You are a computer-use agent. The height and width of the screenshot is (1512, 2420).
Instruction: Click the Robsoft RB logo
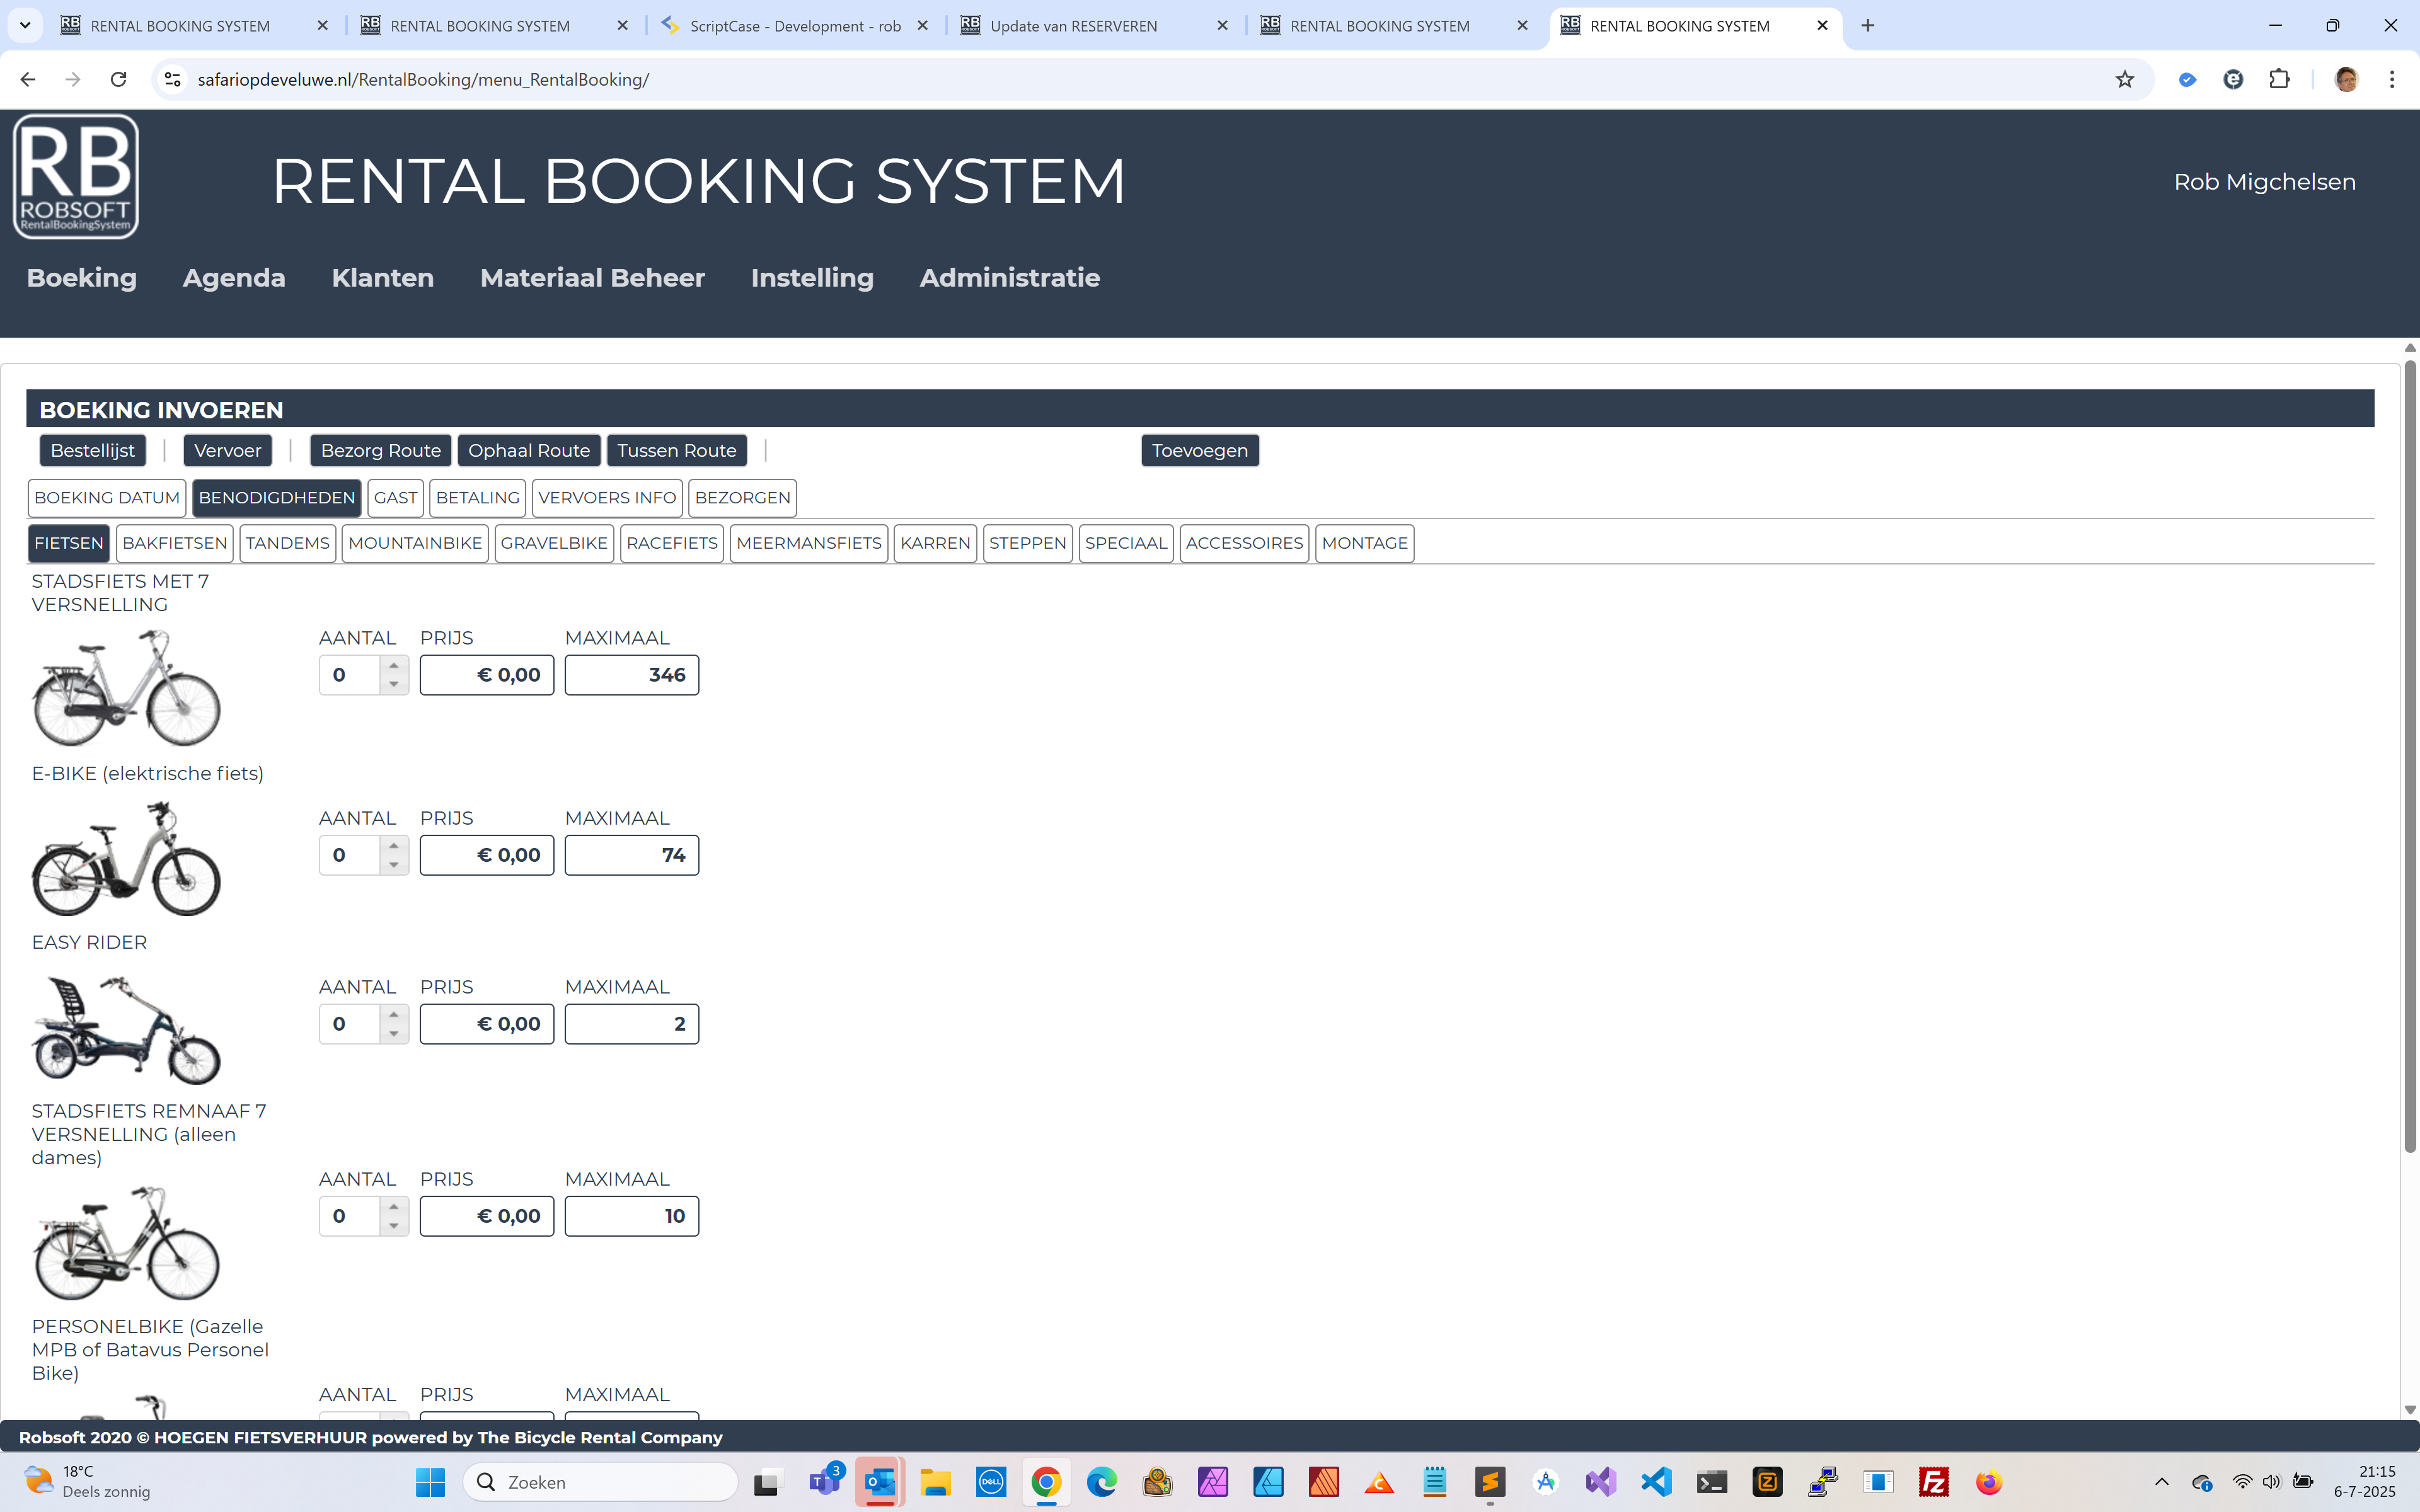pyautogui.click(x=75, y=176)
